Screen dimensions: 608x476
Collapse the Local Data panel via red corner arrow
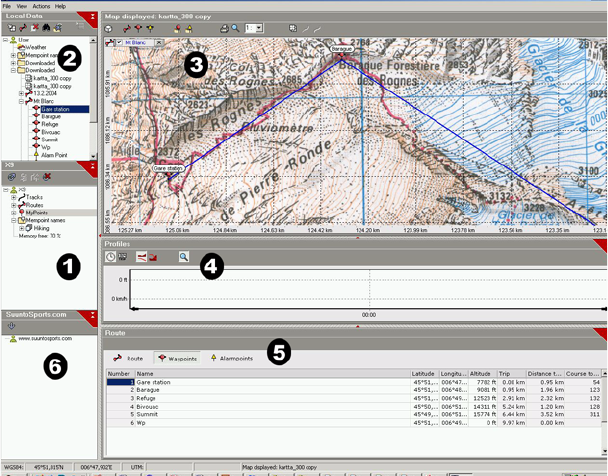pyautogui.click(x=92, y=17)
